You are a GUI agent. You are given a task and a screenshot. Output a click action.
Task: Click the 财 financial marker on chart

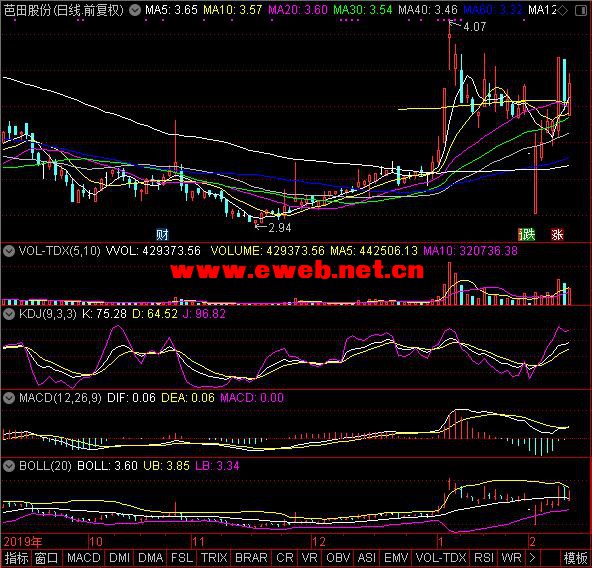tap(162, 235)
